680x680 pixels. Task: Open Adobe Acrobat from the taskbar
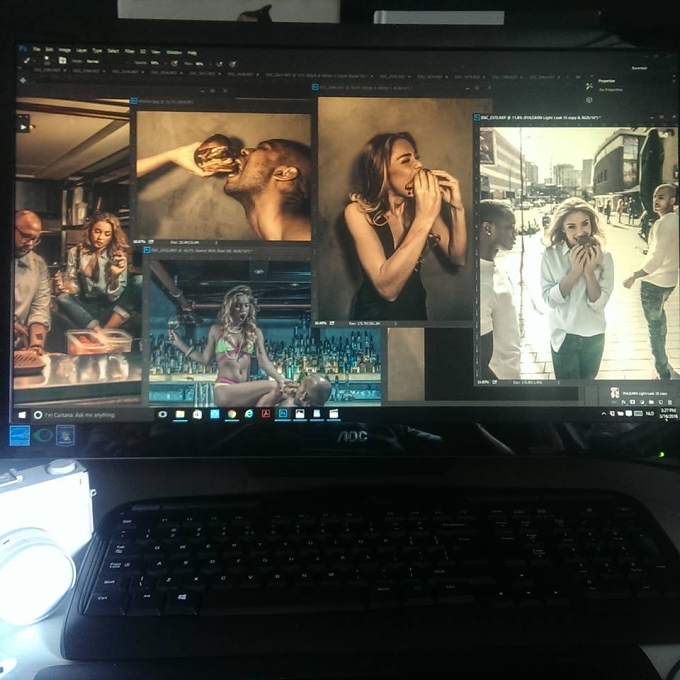tap(266, 414)
